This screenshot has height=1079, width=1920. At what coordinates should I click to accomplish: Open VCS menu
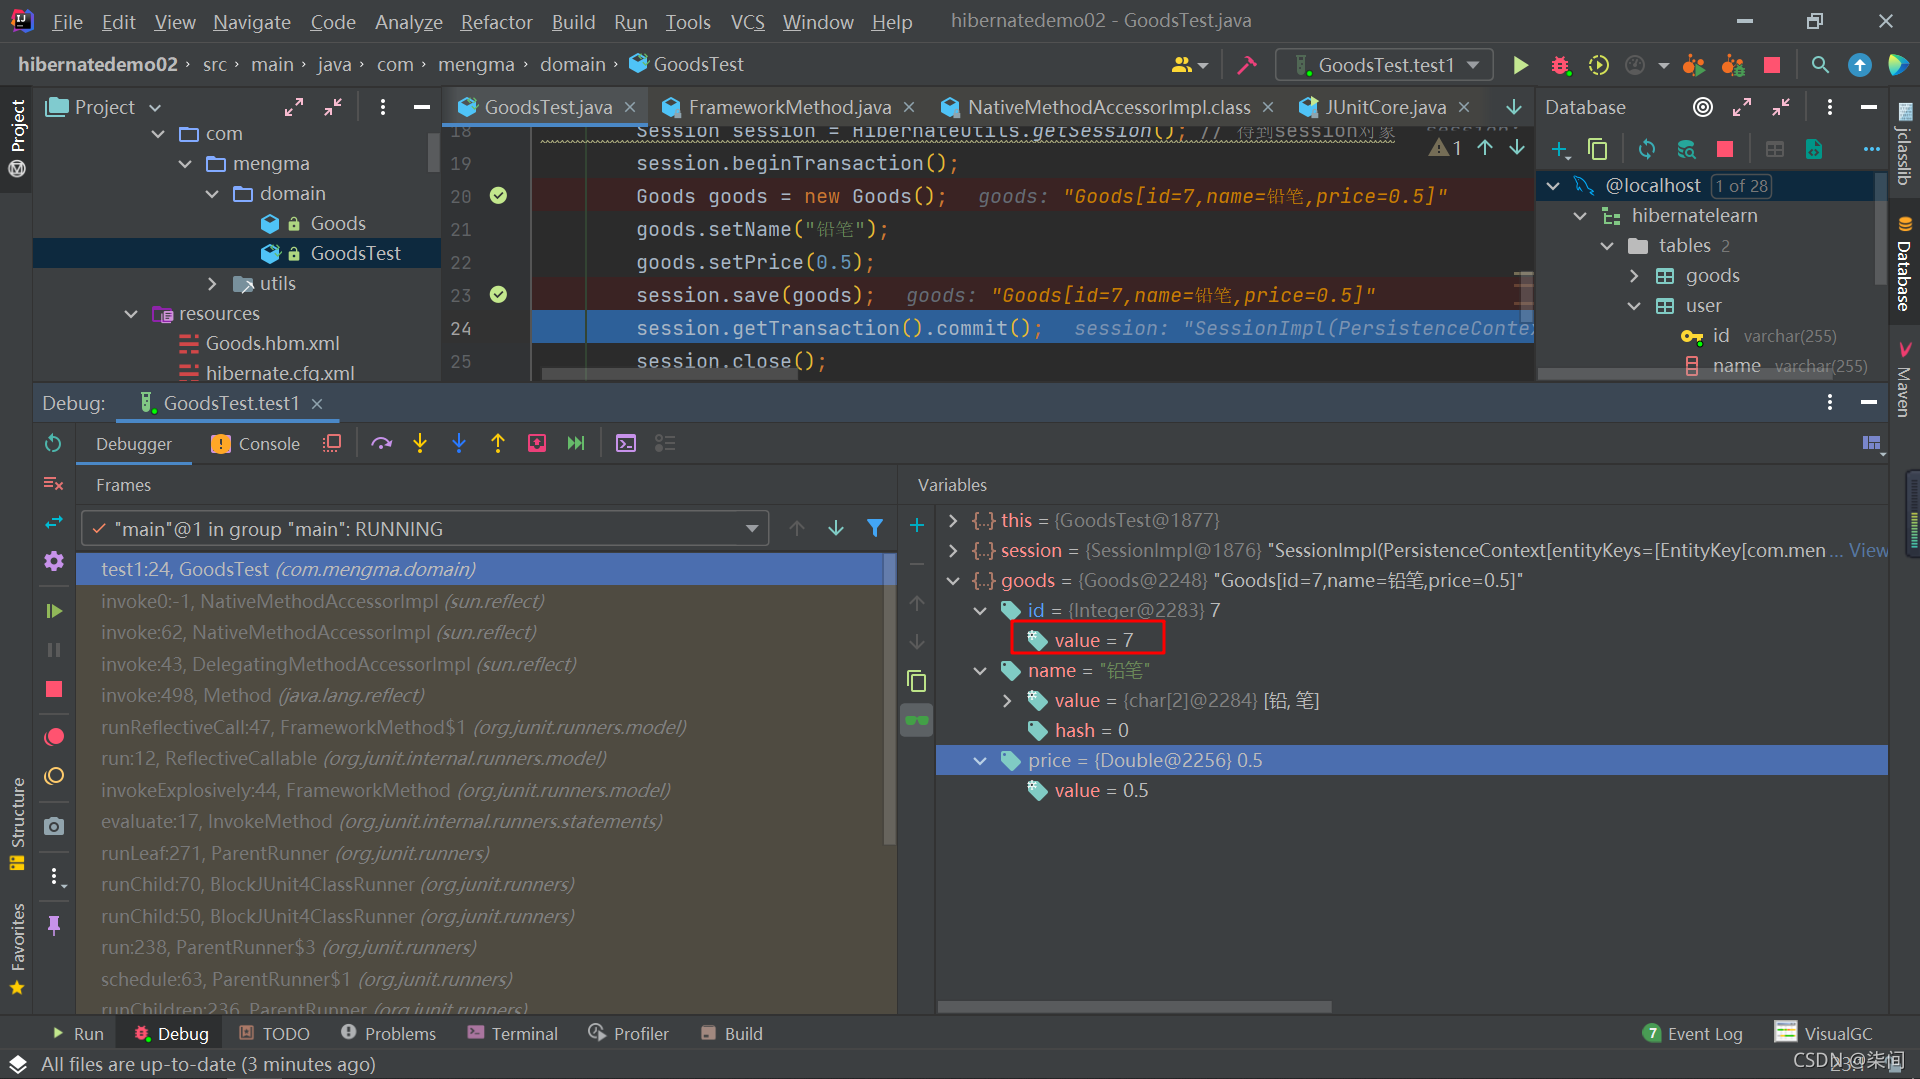pyautogui.click(x=747, y=22)
